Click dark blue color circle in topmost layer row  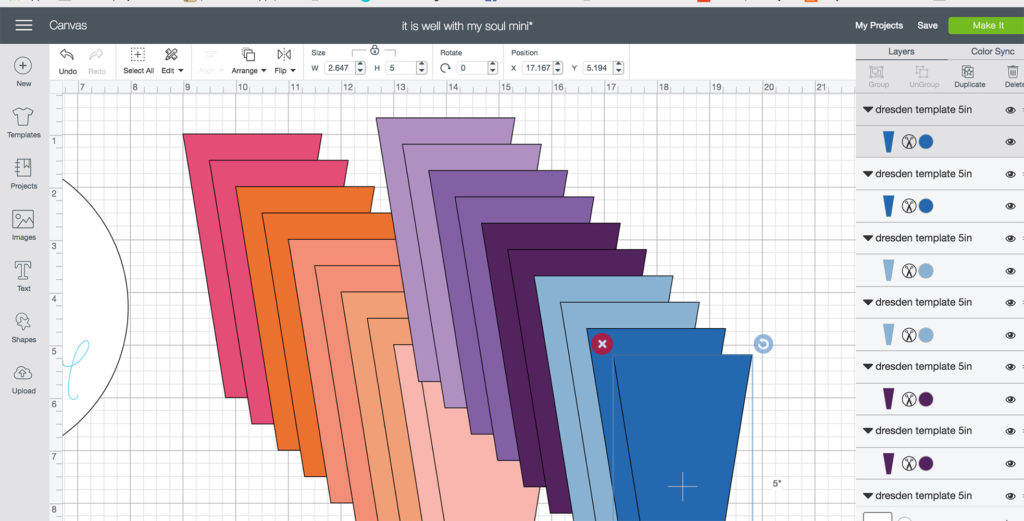(926, 142)
